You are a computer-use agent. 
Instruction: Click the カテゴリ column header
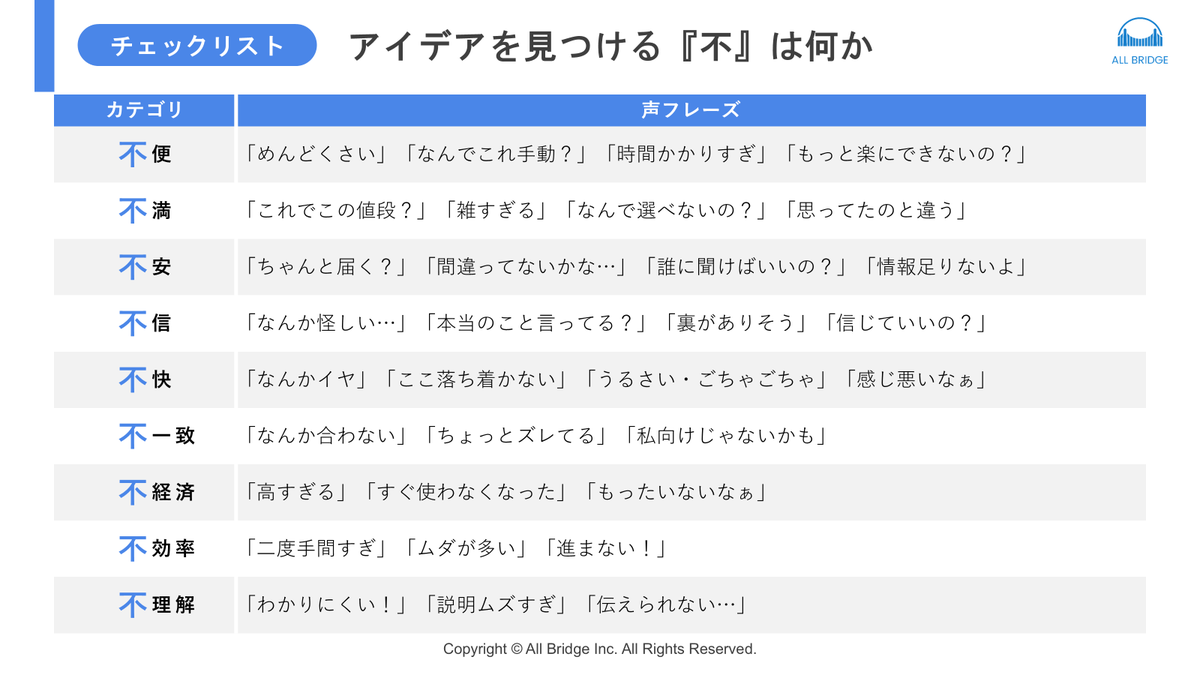coord(144,110)
